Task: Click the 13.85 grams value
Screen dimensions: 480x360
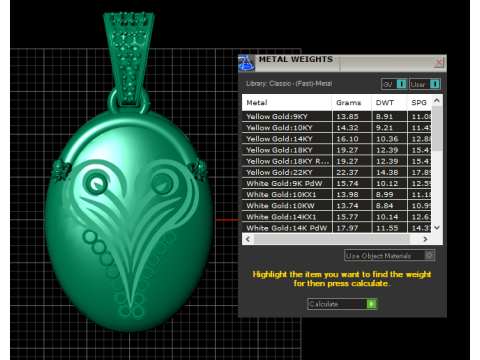Action: pos(347,117)
